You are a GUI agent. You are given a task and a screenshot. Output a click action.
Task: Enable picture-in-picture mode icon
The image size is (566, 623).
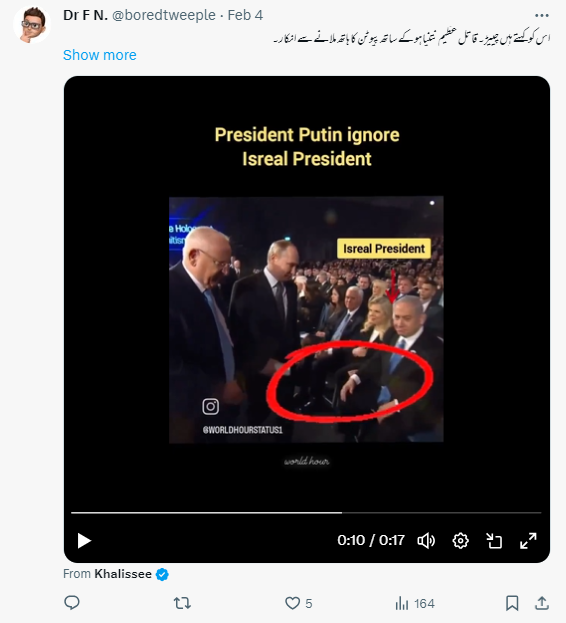coord(495,541)
